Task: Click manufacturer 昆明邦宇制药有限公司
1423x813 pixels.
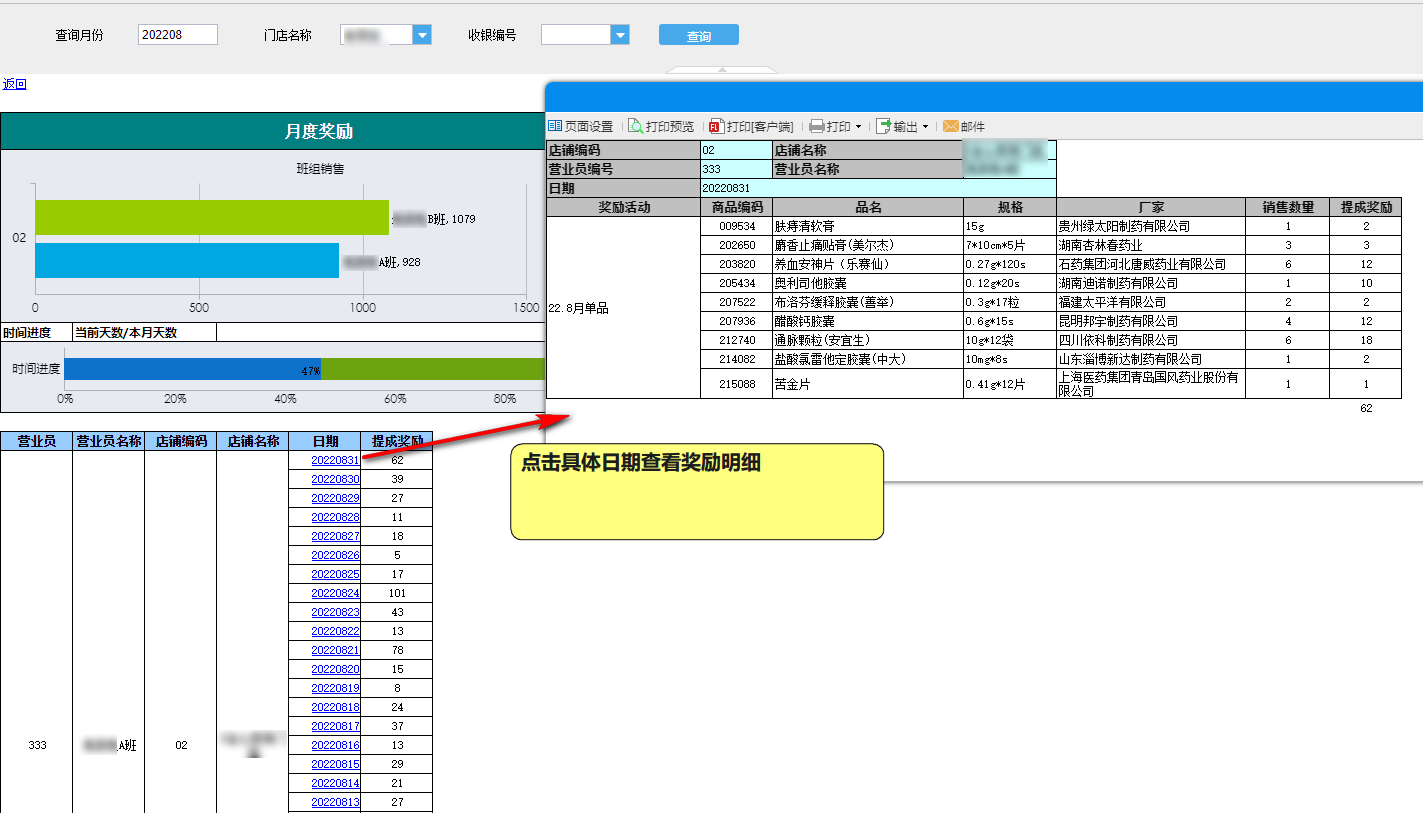Action: (1119, 321)
